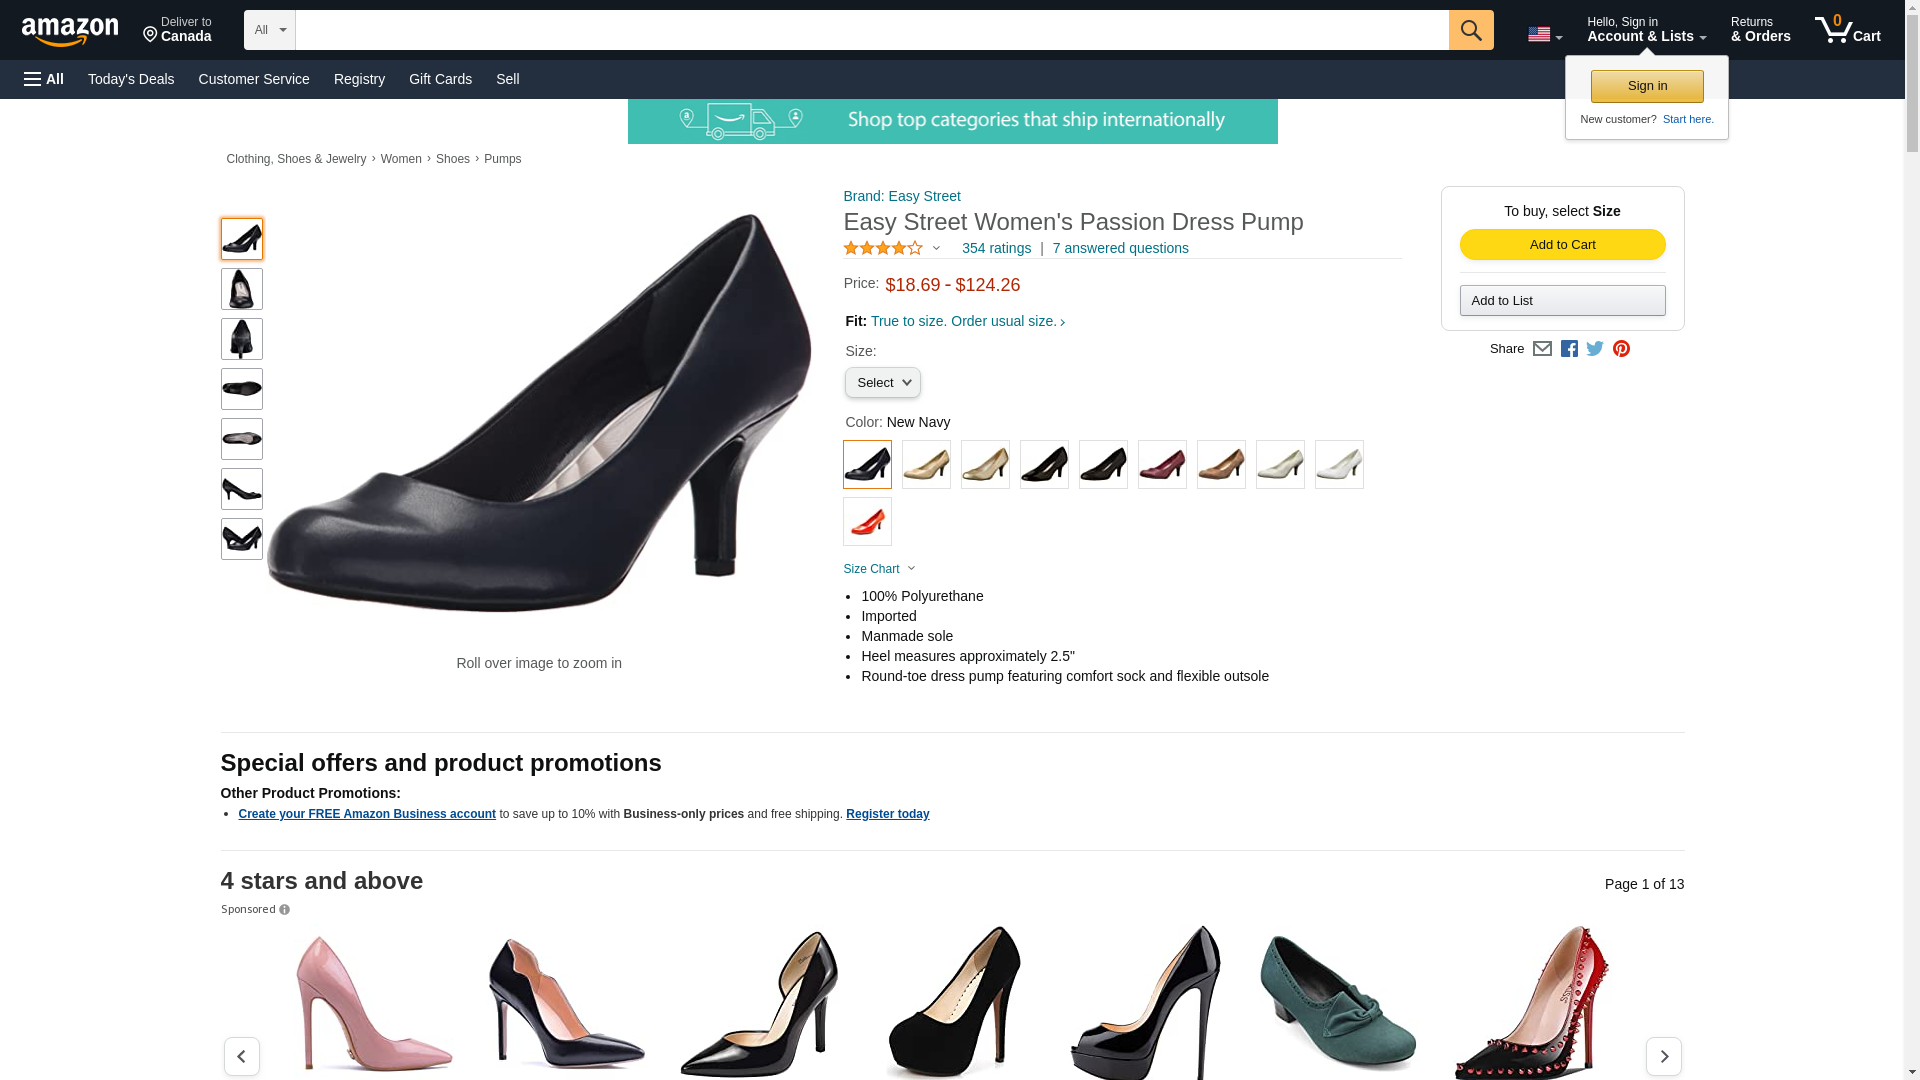Select the red color swatch

tap(867, 522)
